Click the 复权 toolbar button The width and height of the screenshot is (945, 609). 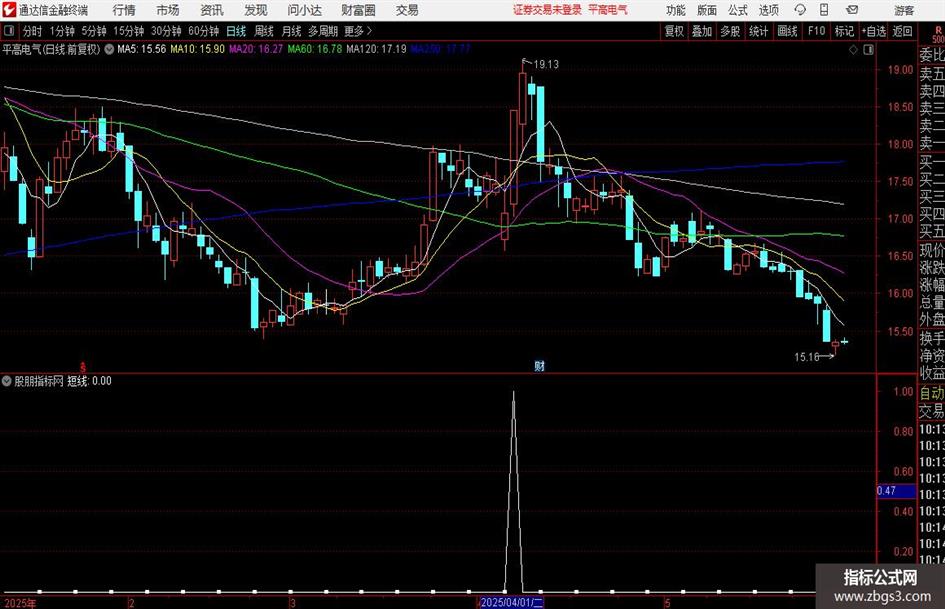(674, 31)
